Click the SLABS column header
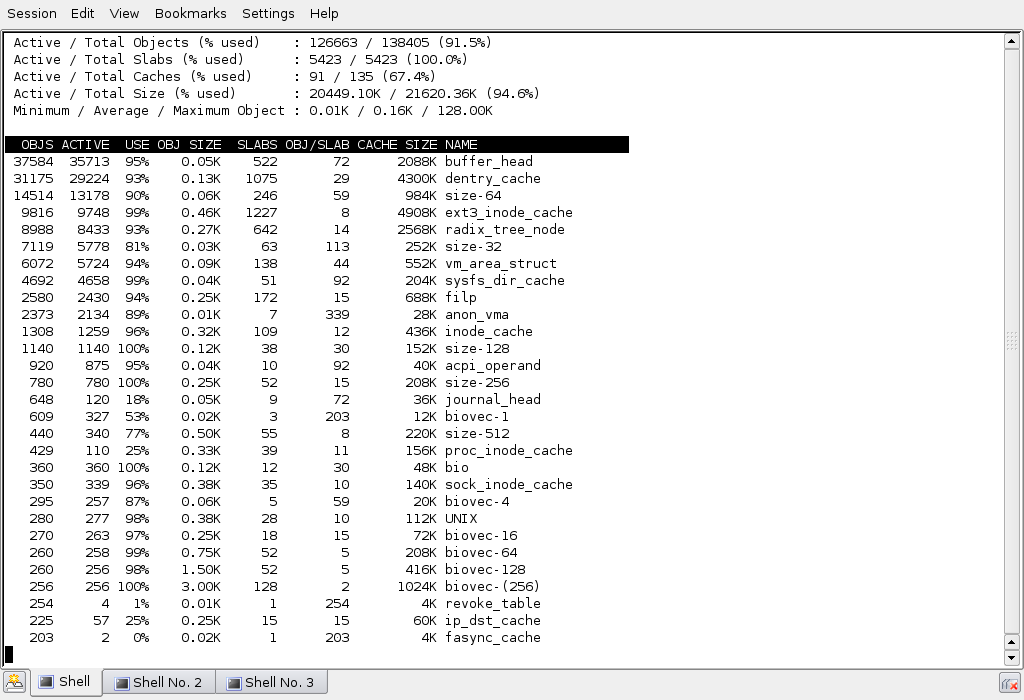Screen dimensions: 1024x700 [257, 144]
